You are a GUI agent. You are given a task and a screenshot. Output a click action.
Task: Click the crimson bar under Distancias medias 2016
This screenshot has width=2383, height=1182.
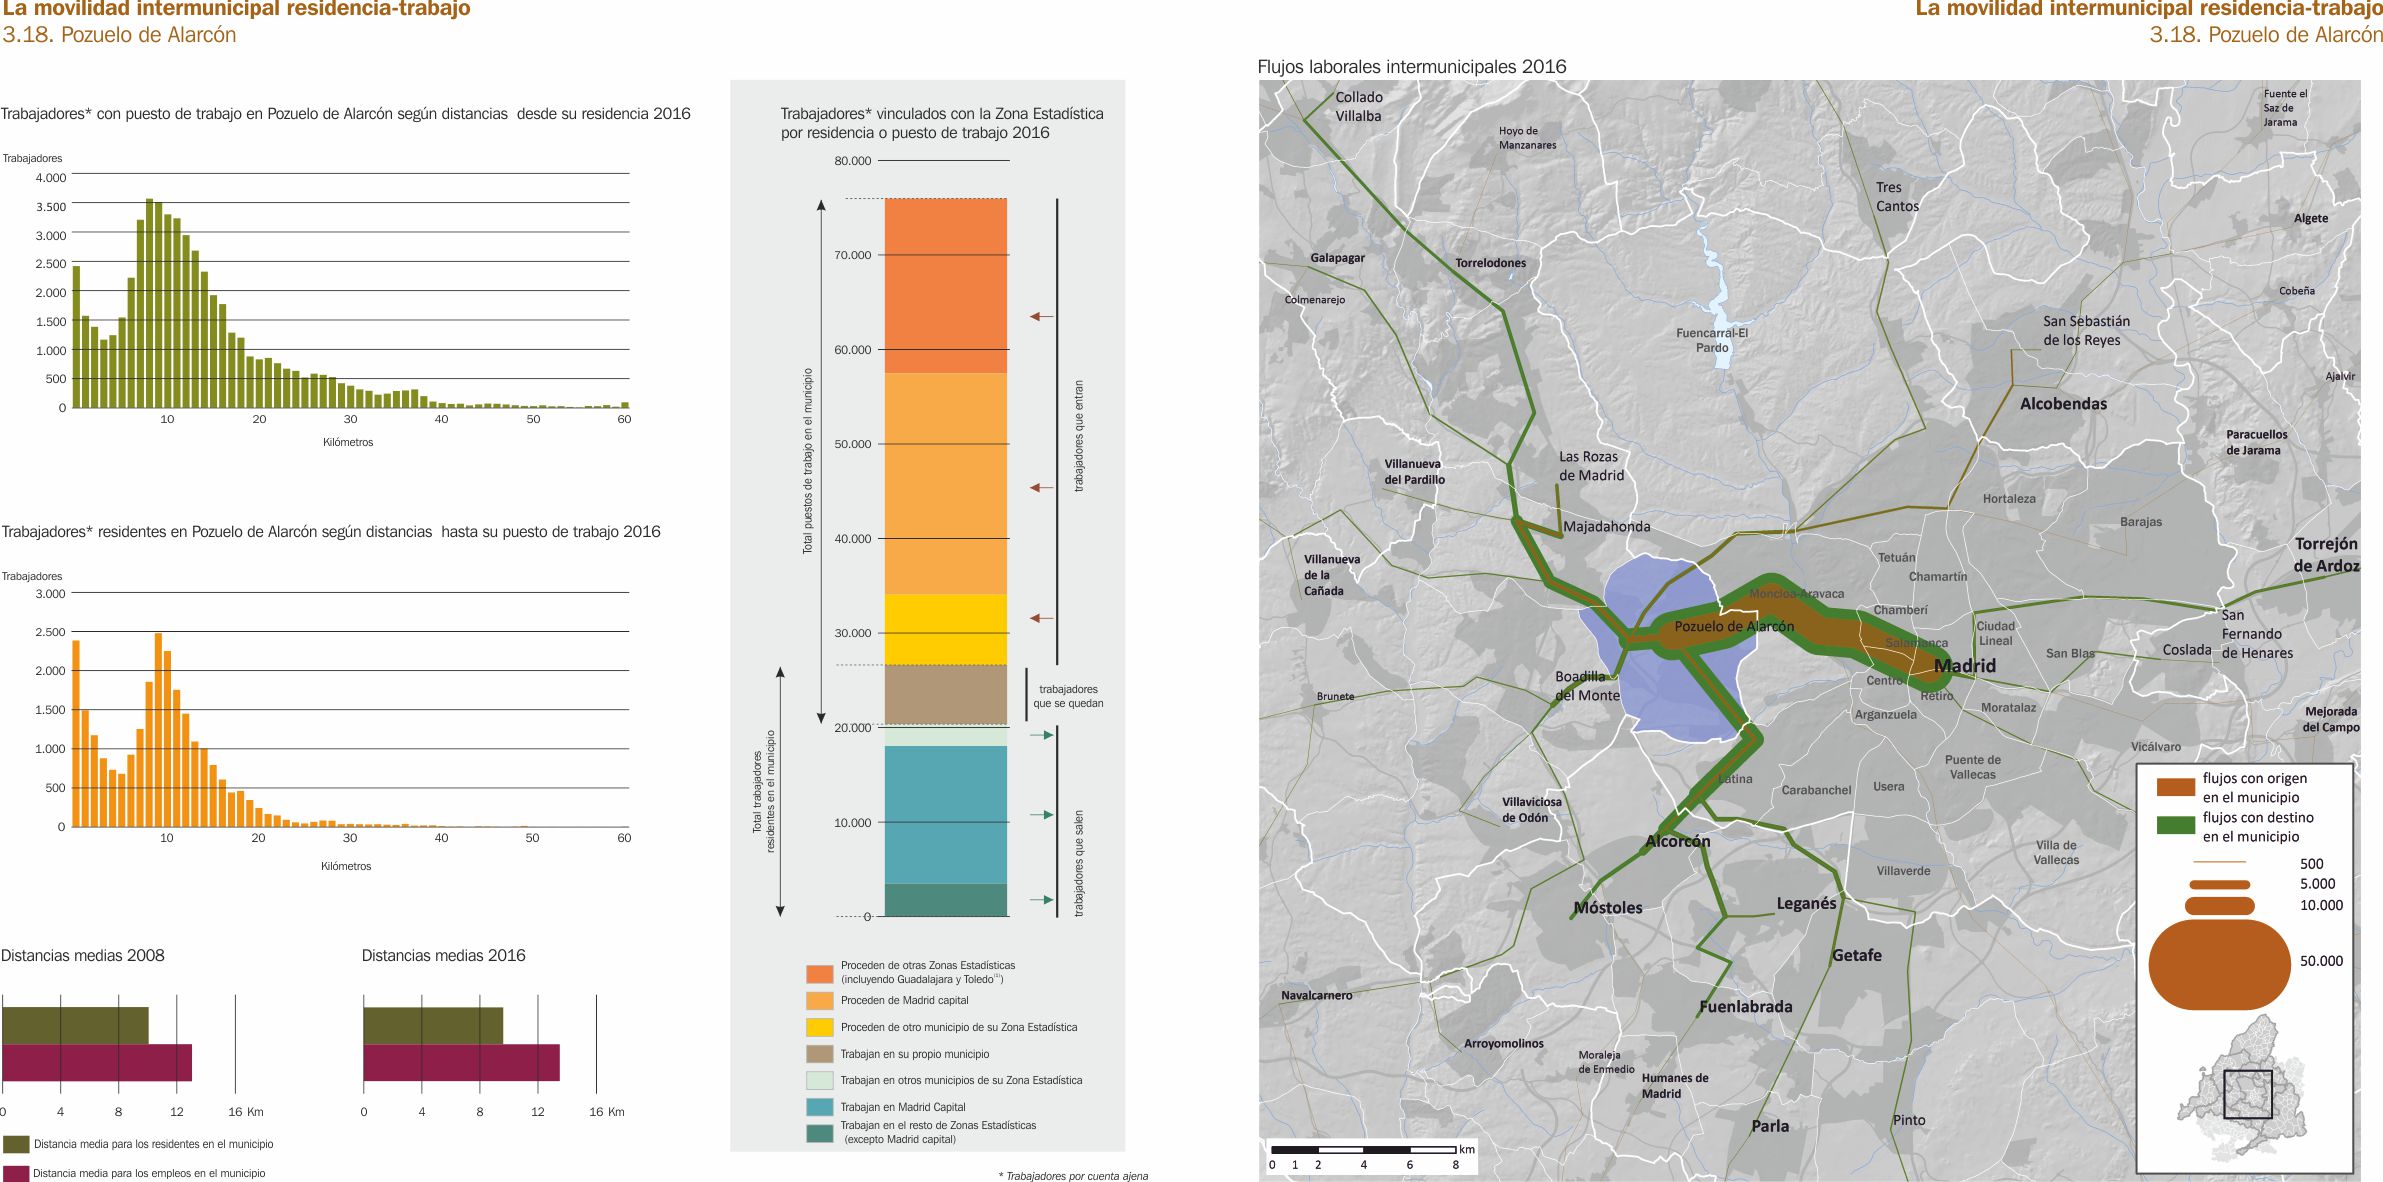click(461, 1063)
